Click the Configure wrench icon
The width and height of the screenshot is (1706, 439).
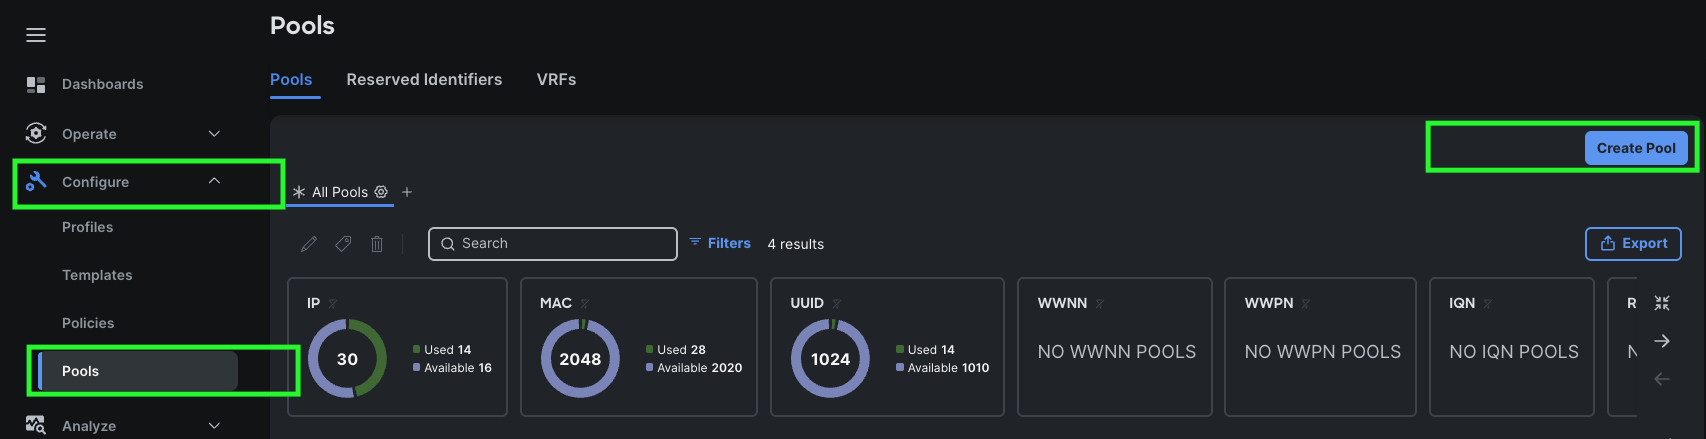36,181
